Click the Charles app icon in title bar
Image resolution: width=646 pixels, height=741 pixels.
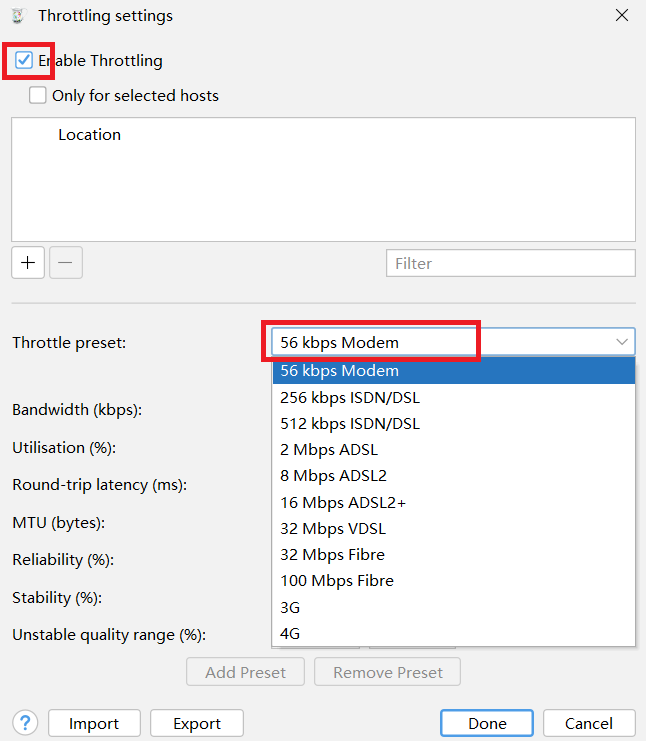(17, 16)
